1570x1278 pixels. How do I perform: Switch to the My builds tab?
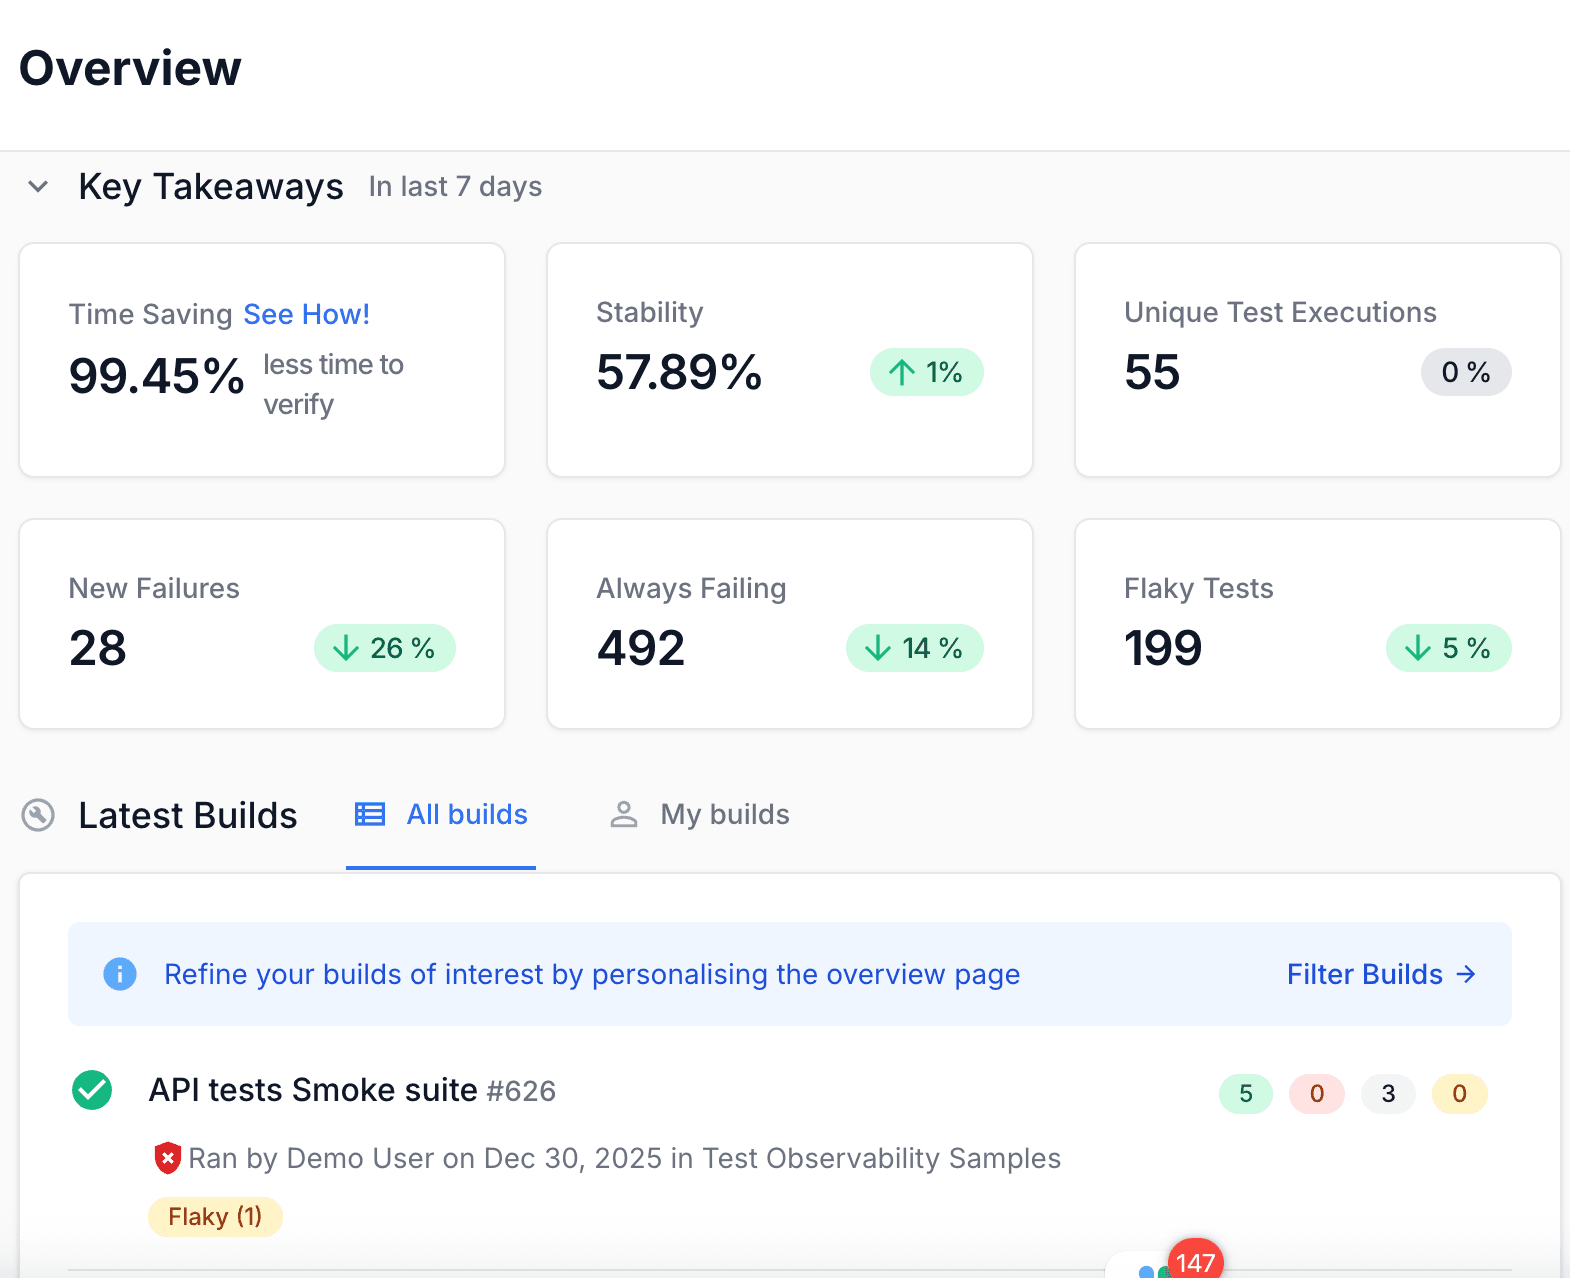coord(699,815)
